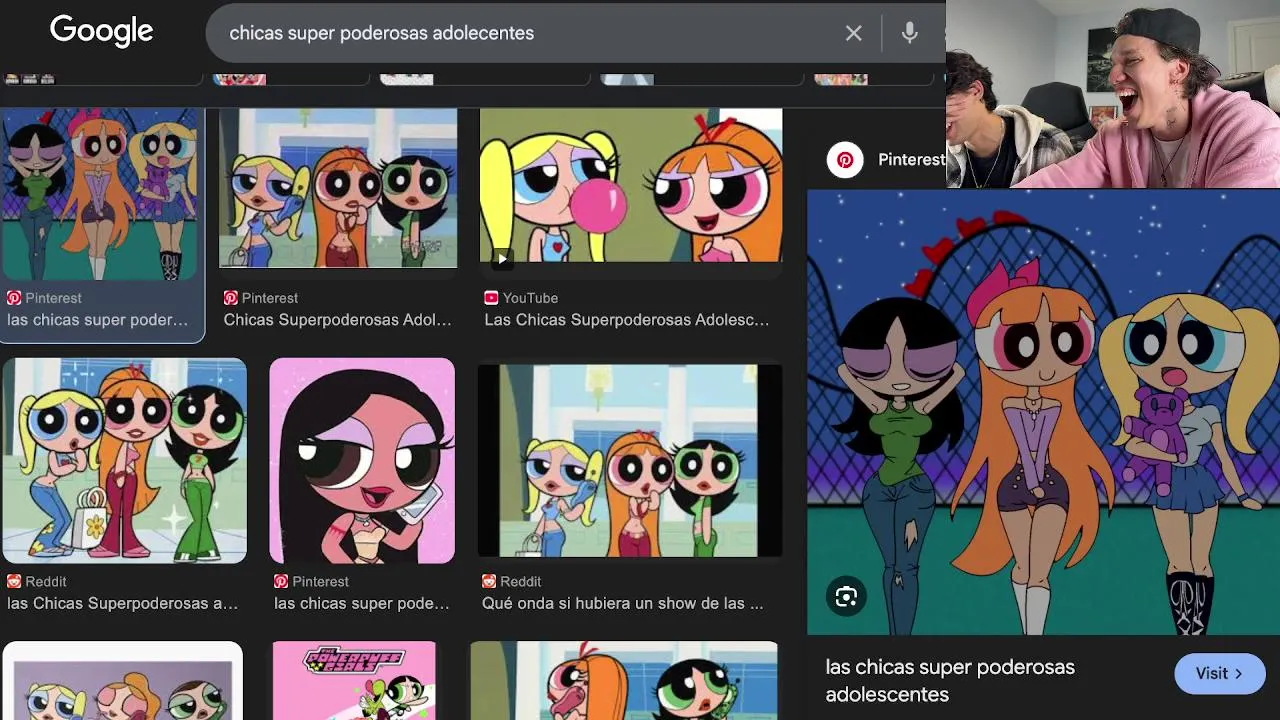Open title 'las chicas super poderosas adolecentes' in preview
The image size is (1280, 720).
pyautogui.click(x=950, y=680)
